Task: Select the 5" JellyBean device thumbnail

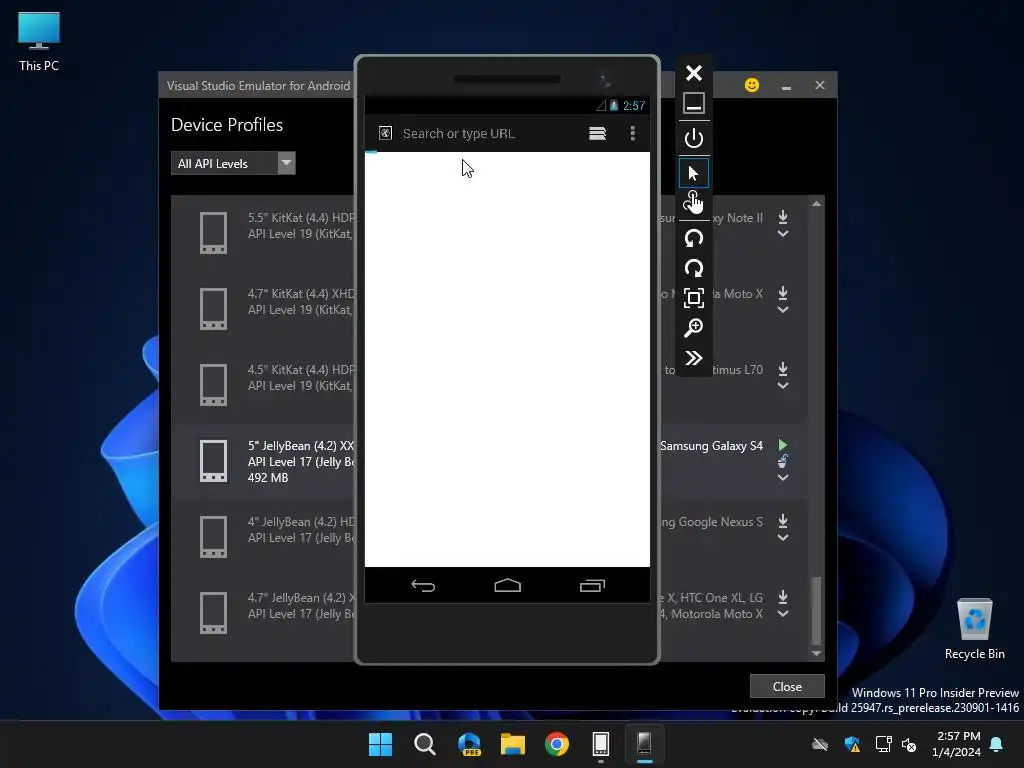Action: coord(214,460)
